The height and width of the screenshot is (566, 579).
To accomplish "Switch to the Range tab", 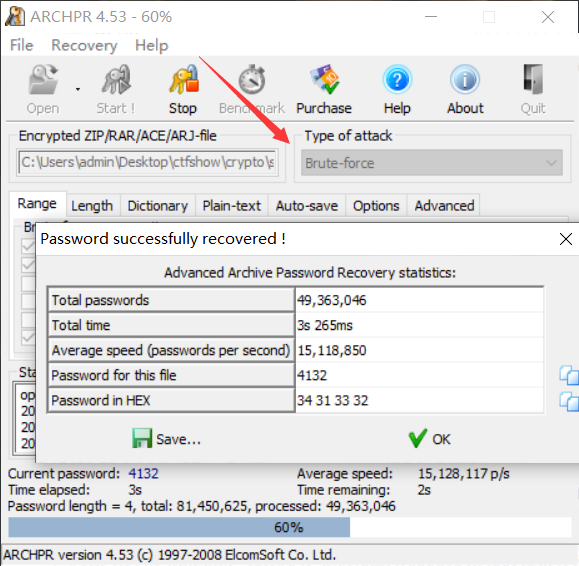I will (x=37, y=203).
